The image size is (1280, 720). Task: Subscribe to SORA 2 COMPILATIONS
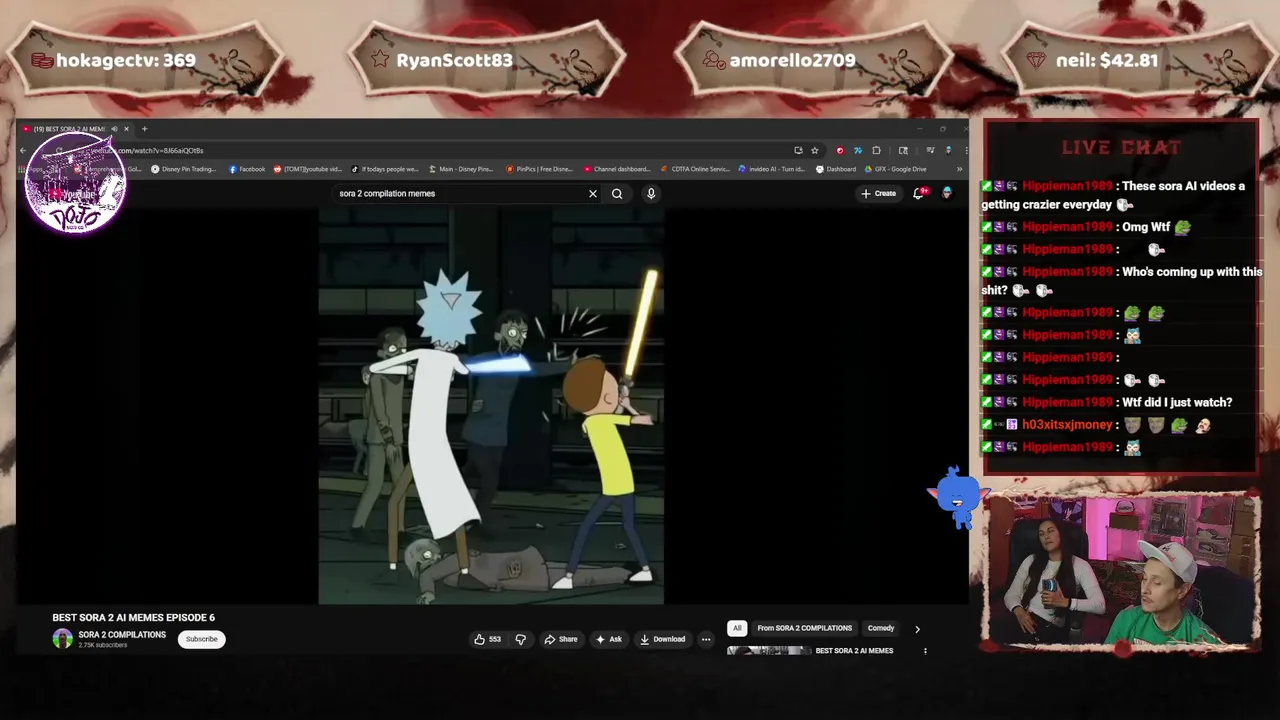[x=201, y=639]
